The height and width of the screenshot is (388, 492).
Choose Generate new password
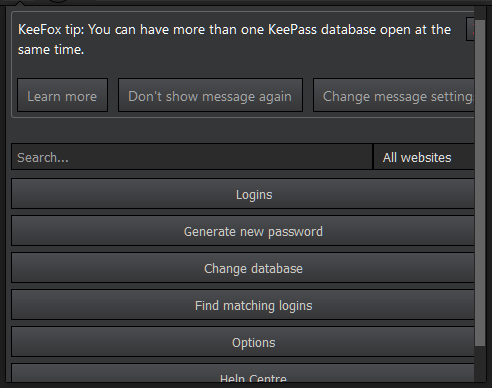[x=243, y=231]
